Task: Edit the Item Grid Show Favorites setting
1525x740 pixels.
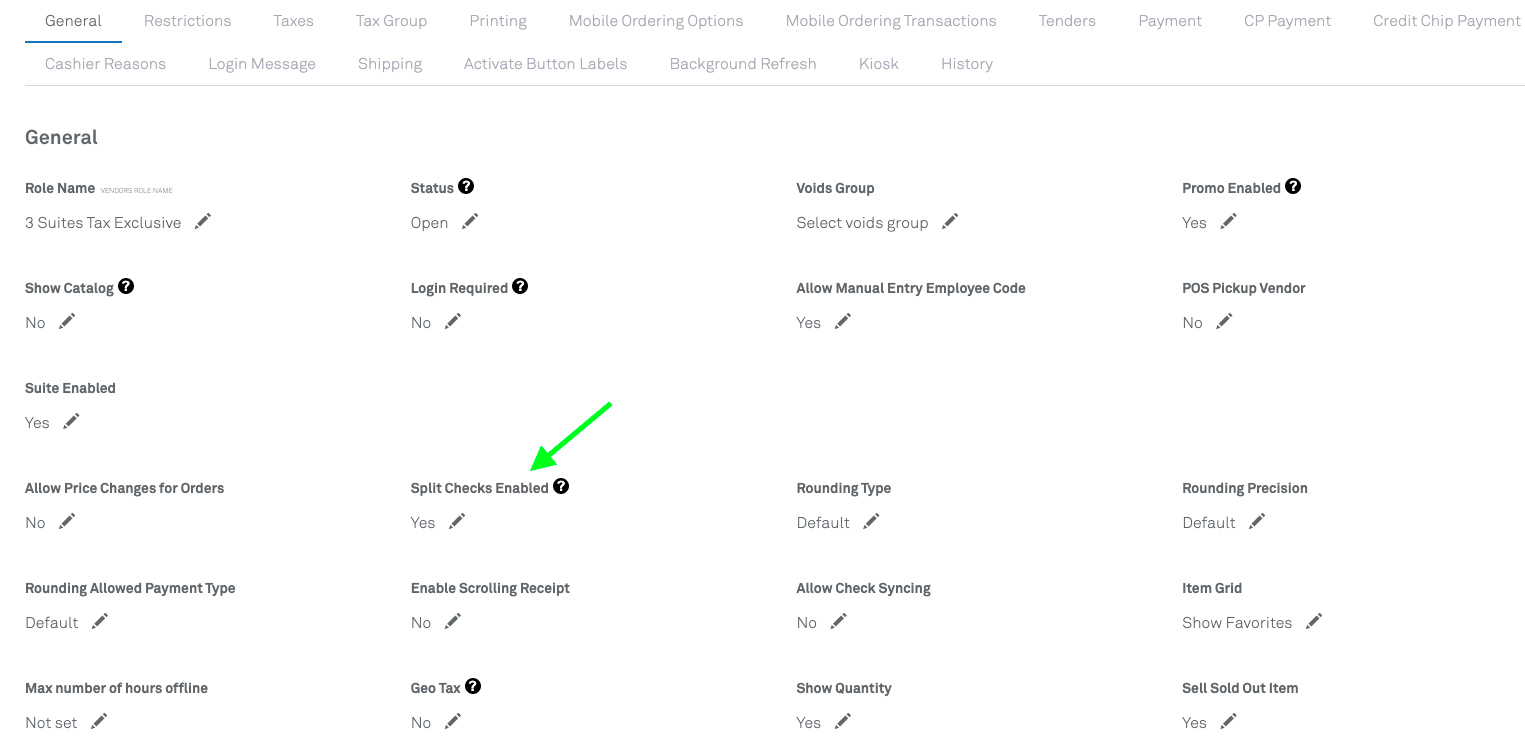Action: point(1314,622)
